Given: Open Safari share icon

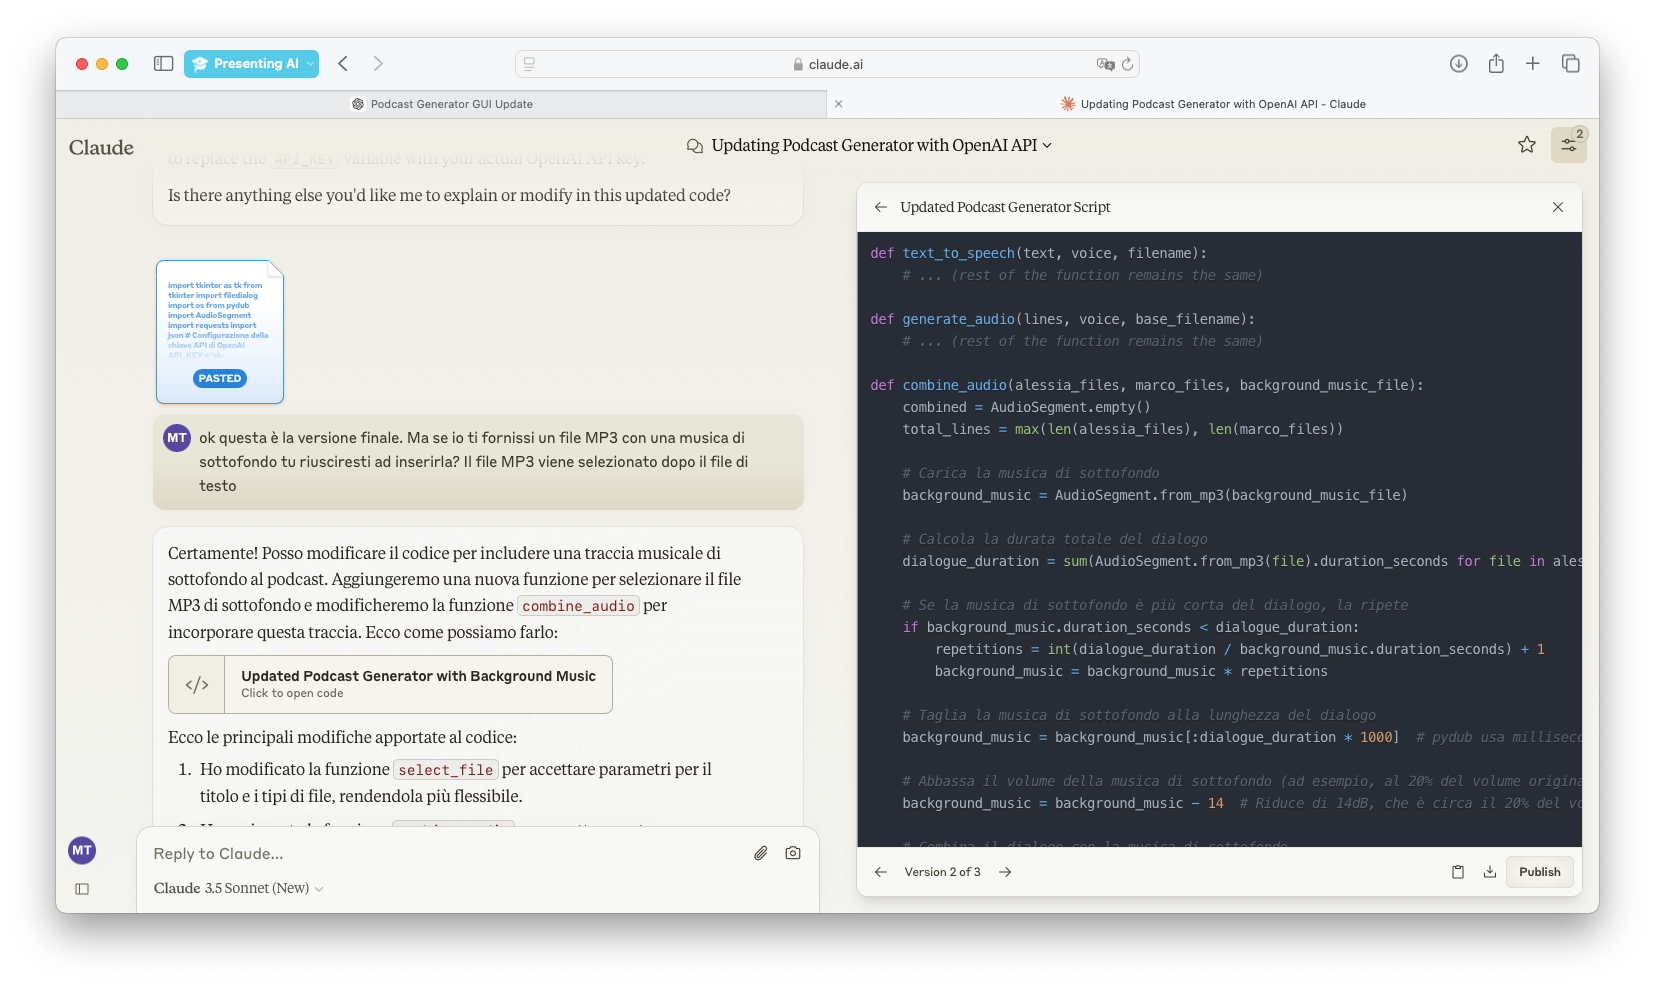Looking at the screenshot, I should tap(1496, 64).
